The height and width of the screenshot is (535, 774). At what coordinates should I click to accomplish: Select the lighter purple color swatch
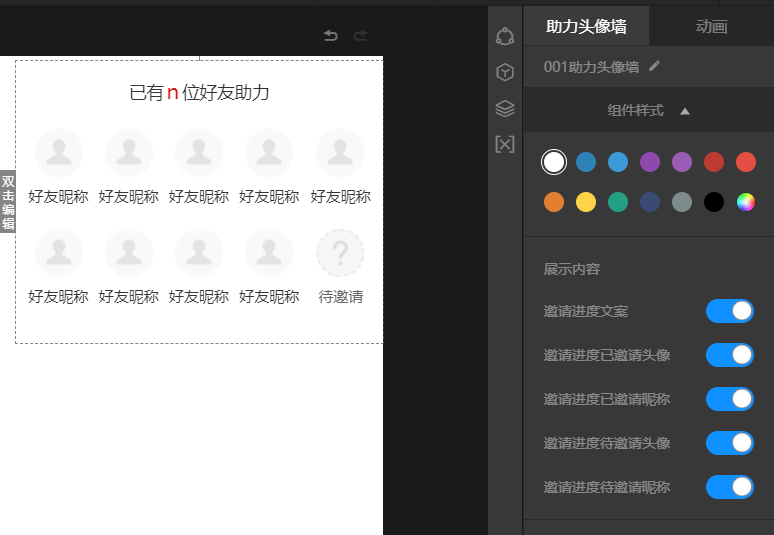click(682, 162)
